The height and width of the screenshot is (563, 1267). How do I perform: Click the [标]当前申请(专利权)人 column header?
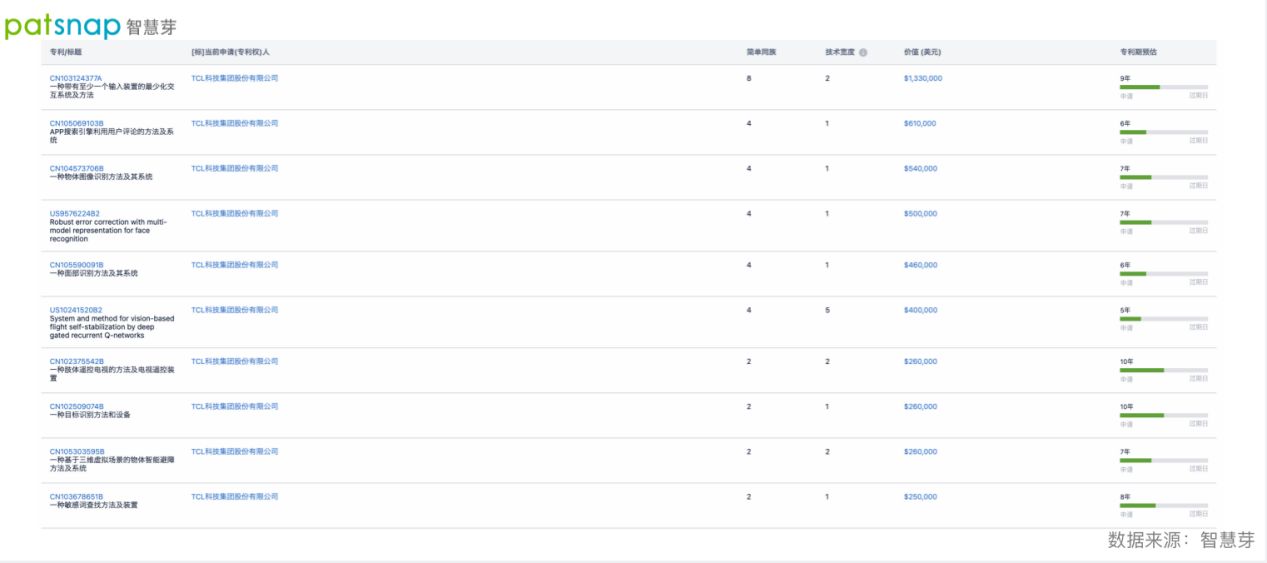[x=230, y=52]
